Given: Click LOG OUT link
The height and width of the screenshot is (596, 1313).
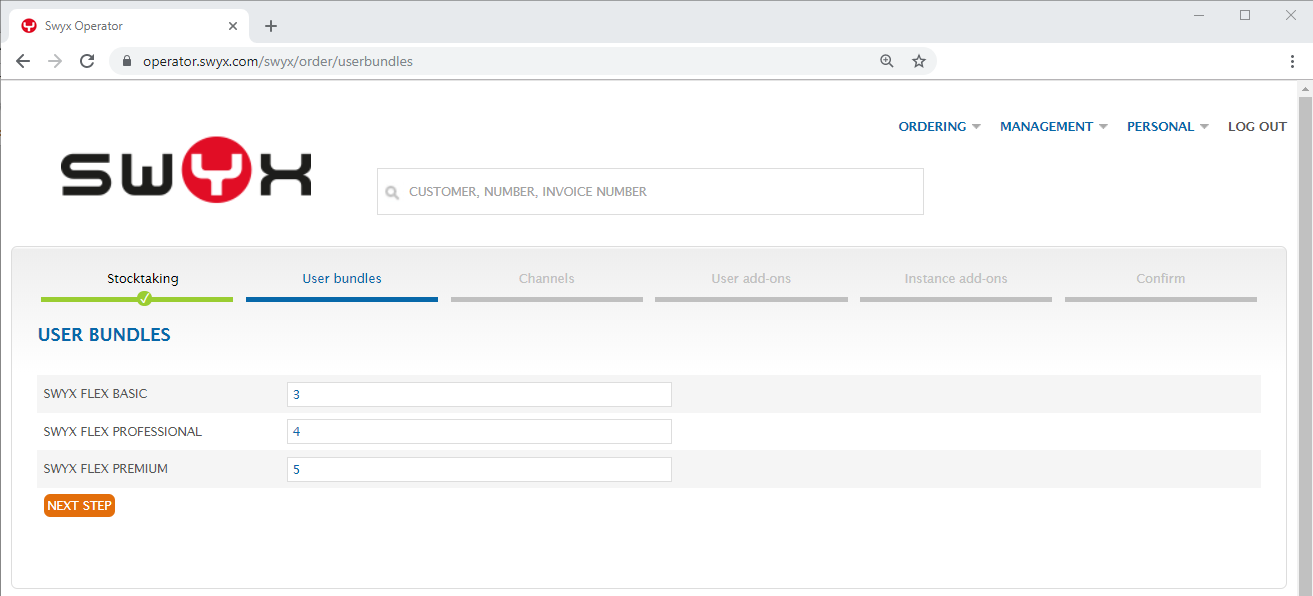Looking at the screenshot, I should tap(1257, 127).
